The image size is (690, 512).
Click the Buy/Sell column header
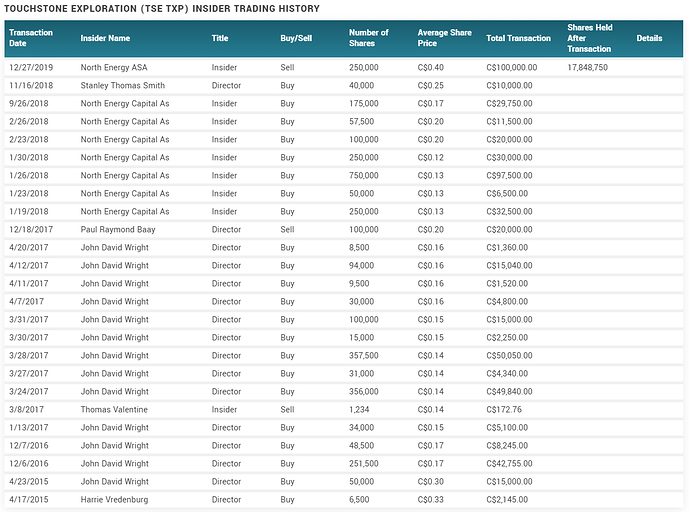296,38
